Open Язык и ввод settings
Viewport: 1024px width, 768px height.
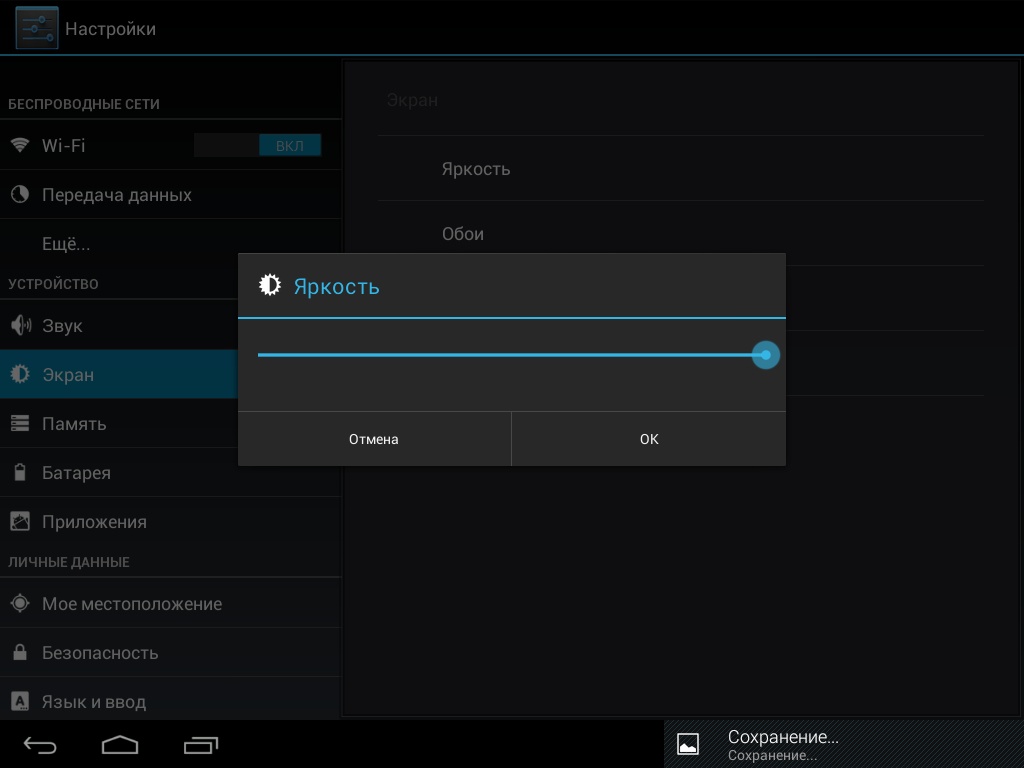tap(94, 702)
